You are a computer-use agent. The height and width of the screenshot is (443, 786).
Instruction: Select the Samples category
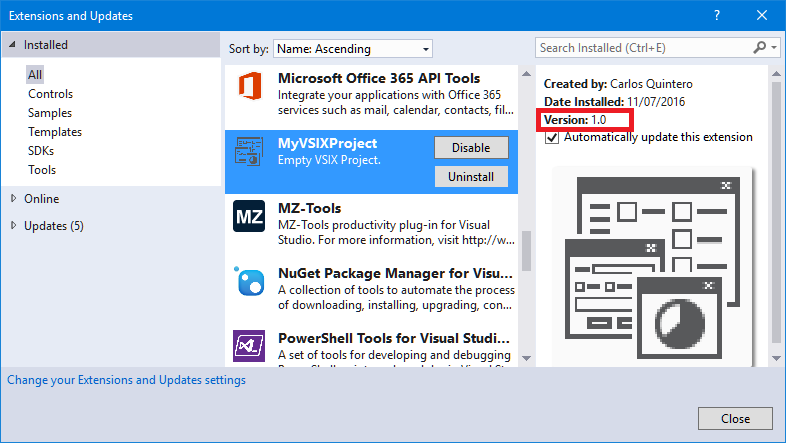(50, 113)
